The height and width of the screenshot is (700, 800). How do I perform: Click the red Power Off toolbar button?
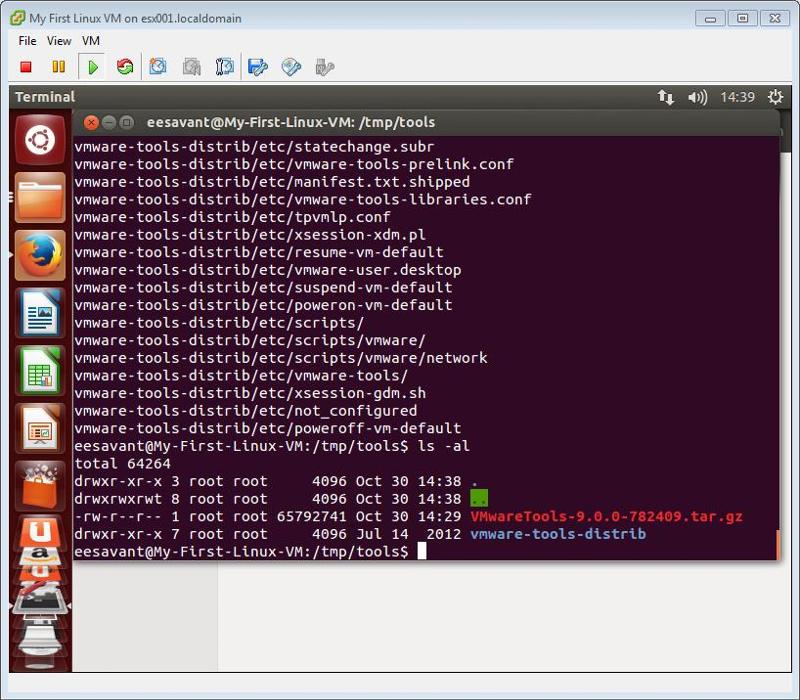26,67
